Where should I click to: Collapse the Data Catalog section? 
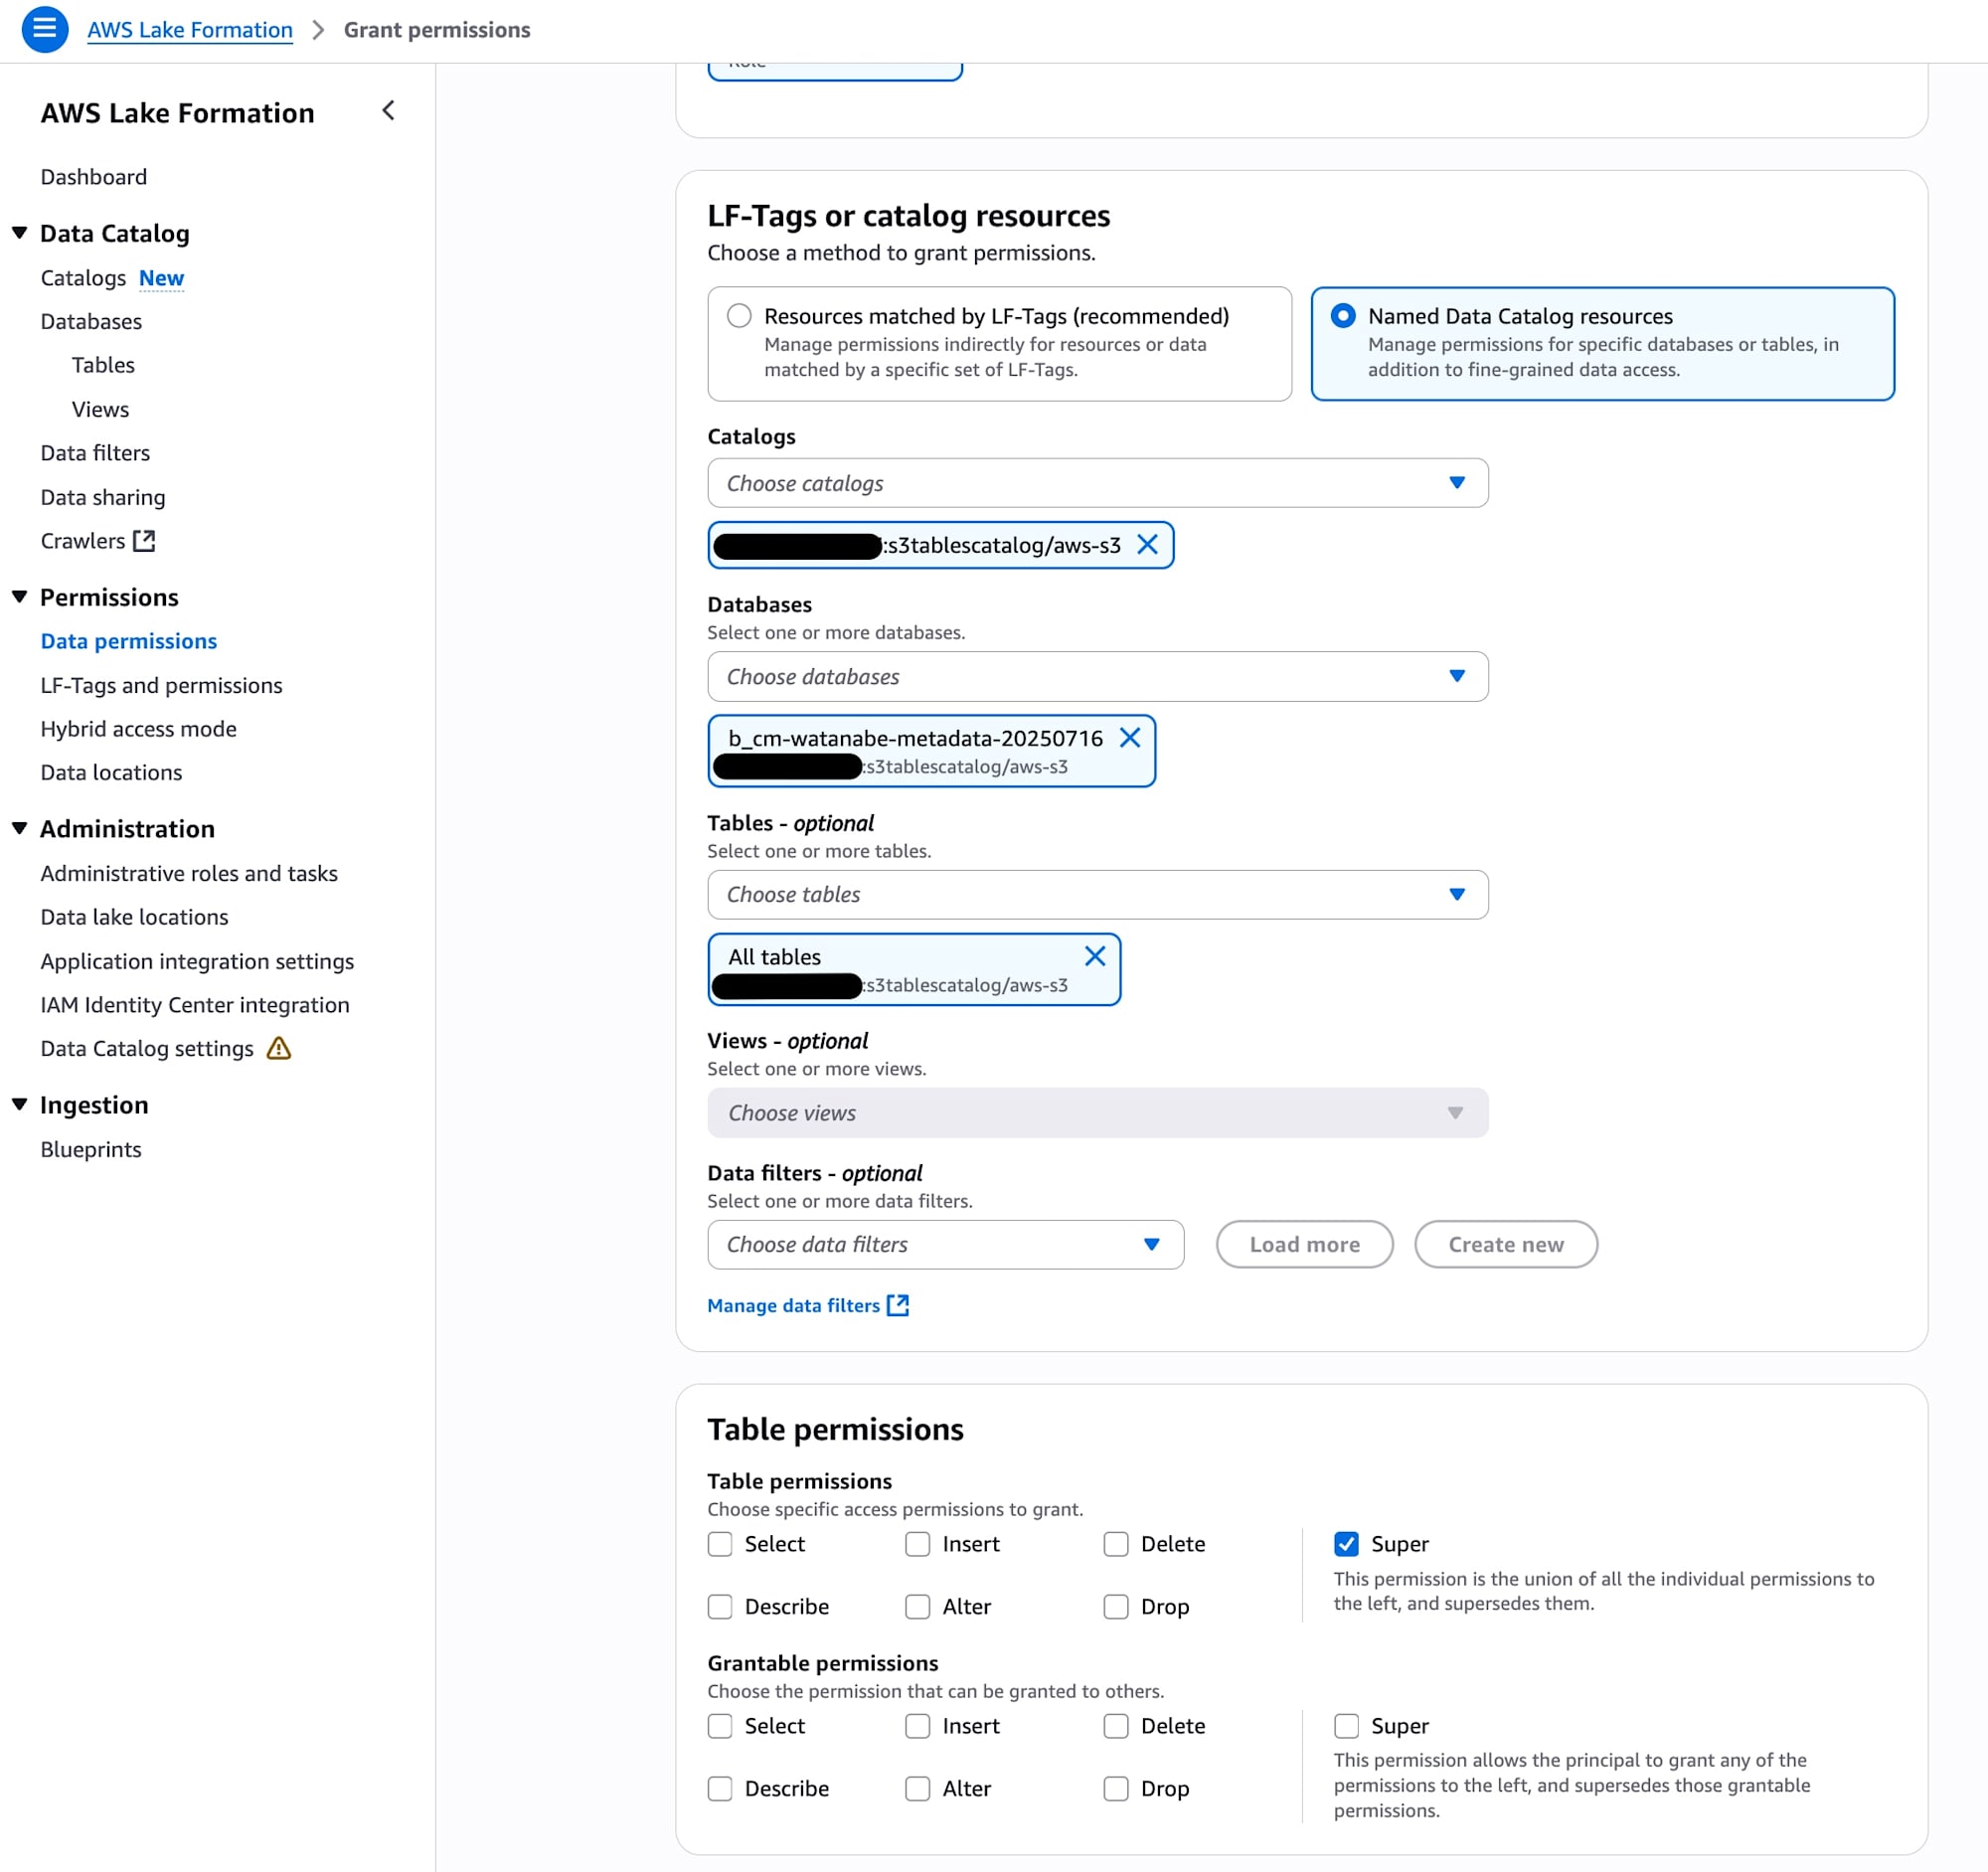[x=19, y=233]
